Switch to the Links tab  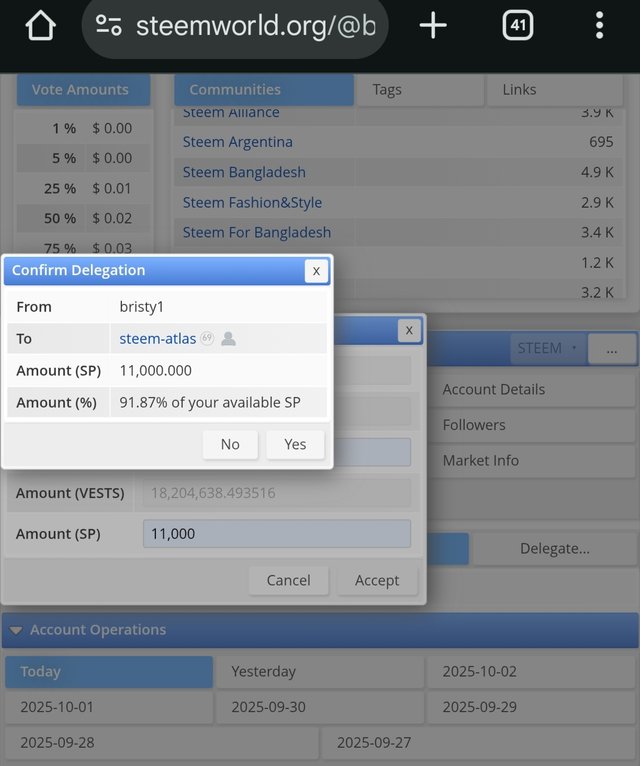tap(555, 90)
